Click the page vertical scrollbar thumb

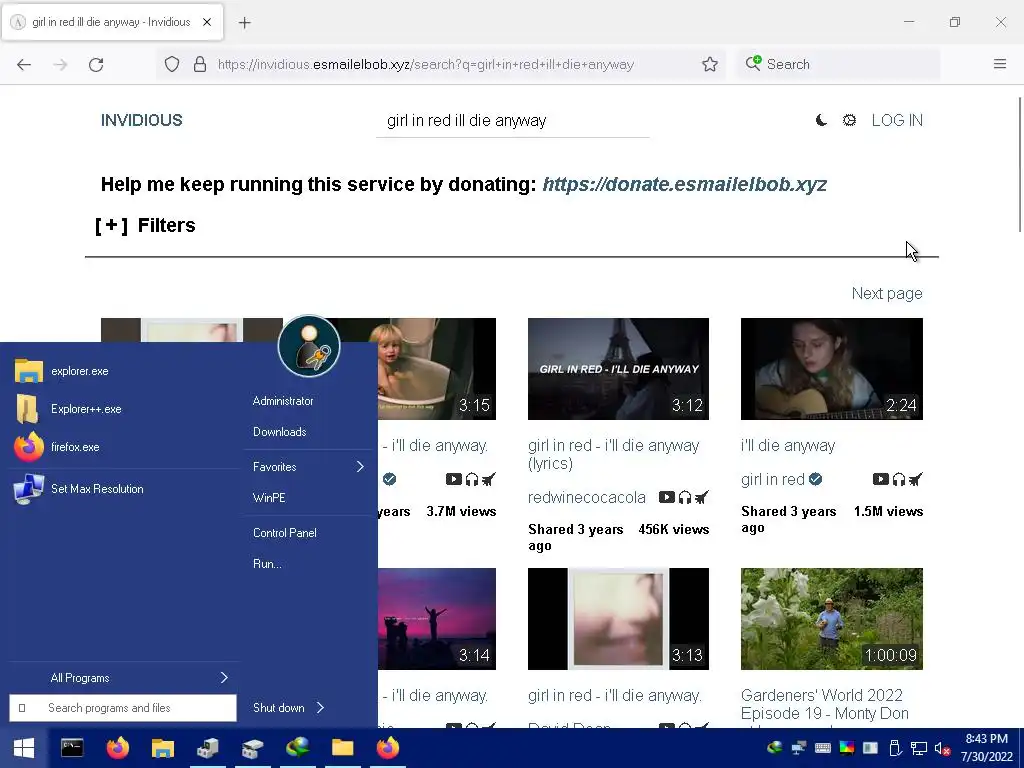(1019, 164)
